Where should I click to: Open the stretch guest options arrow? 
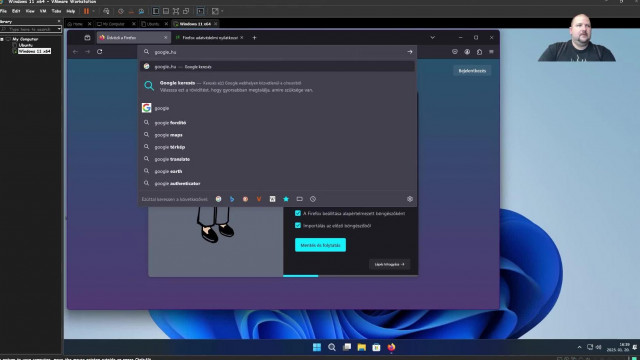pos(222,11)
